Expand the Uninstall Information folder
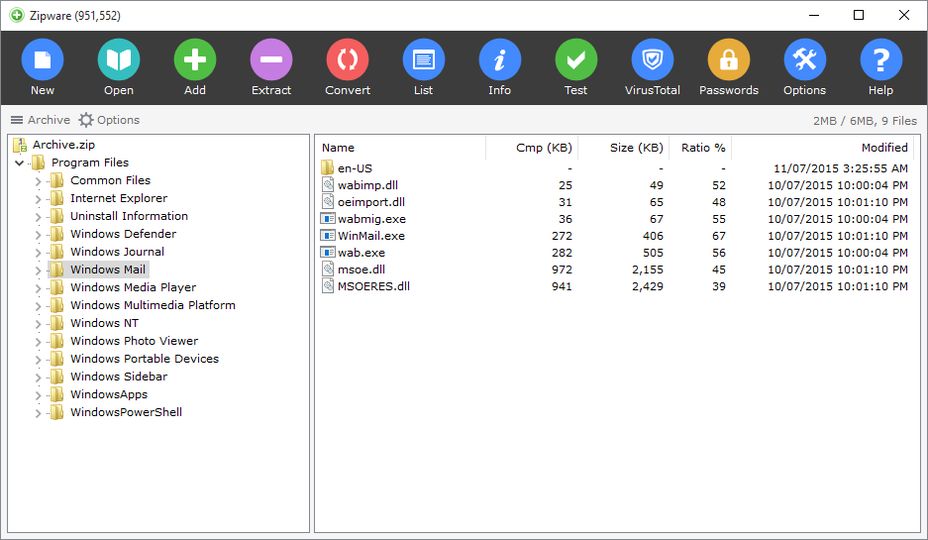Screen dimensions: 928x540 click(x=38, y=217)
